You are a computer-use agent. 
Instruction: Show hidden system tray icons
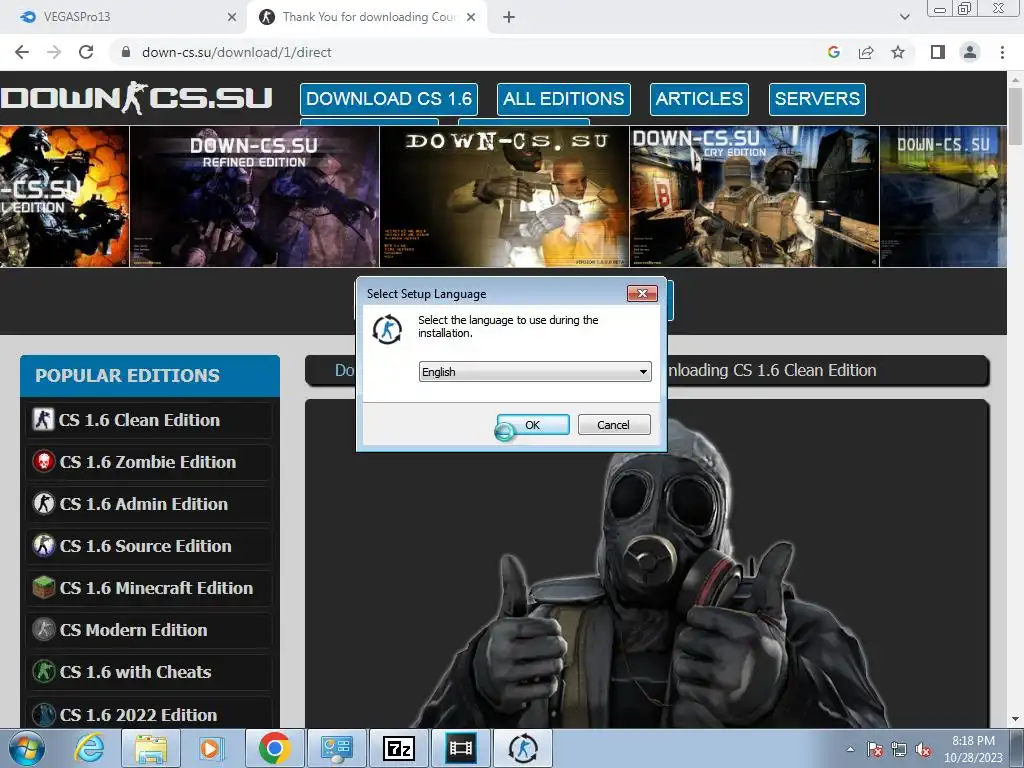850,749
